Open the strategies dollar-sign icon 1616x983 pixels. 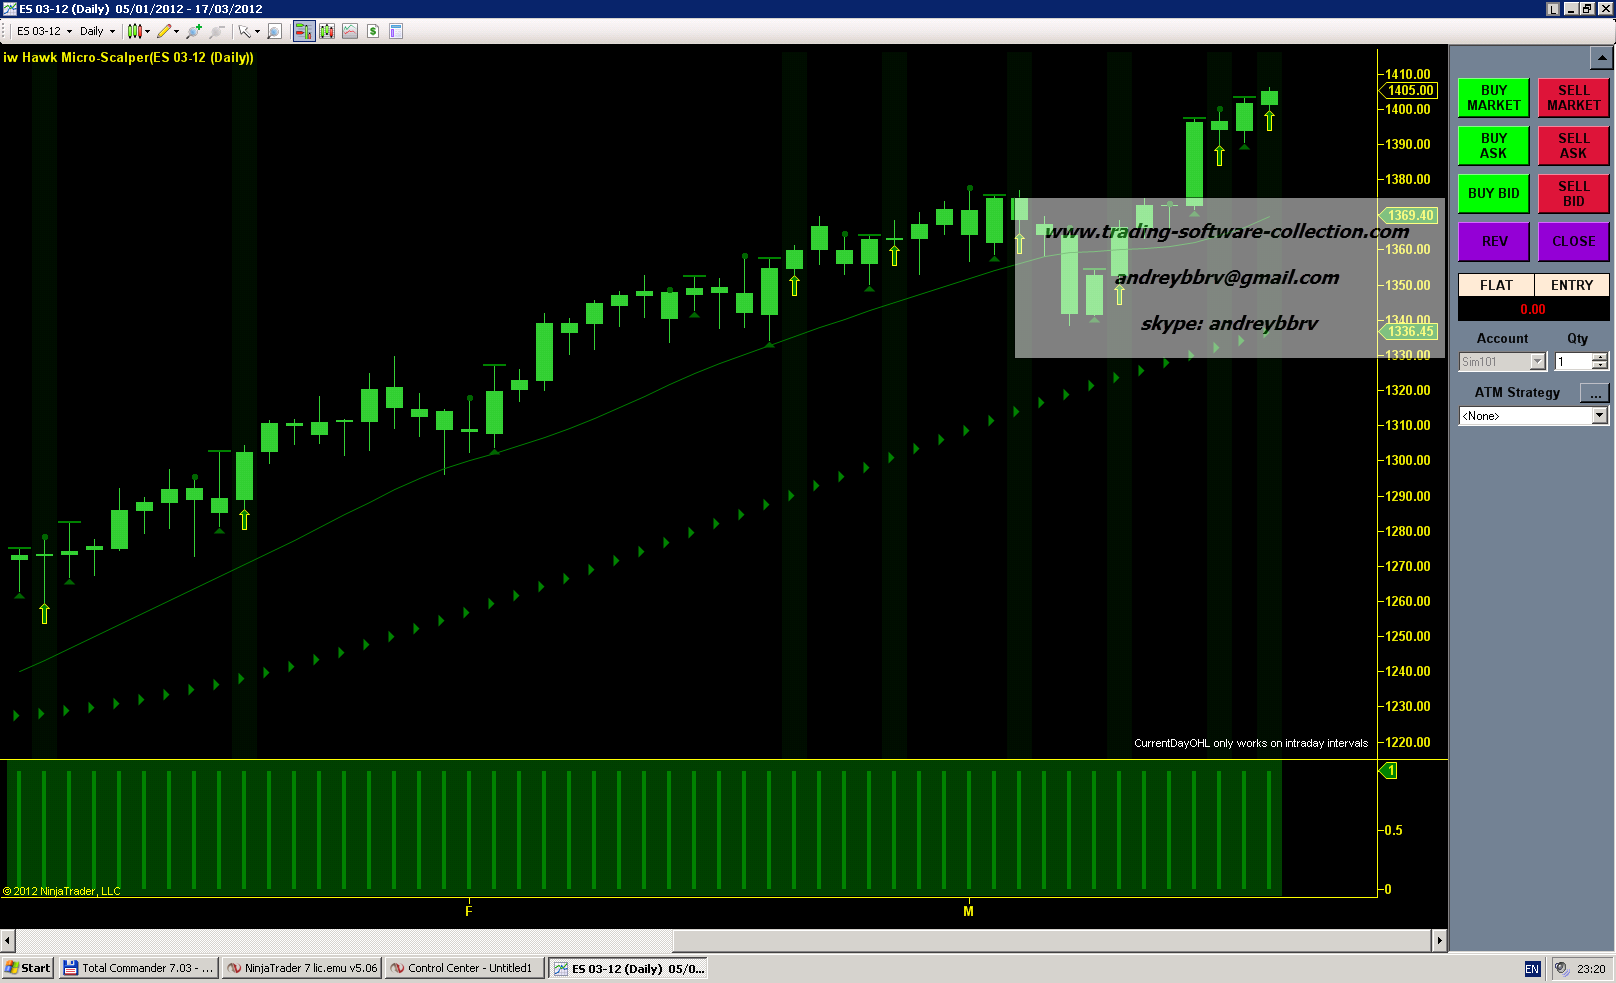point(373,31)
